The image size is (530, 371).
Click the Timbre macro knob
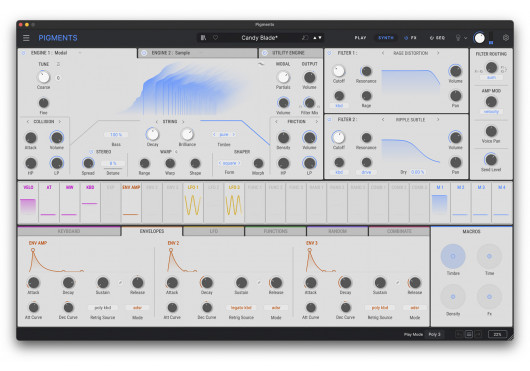point(453,256)
